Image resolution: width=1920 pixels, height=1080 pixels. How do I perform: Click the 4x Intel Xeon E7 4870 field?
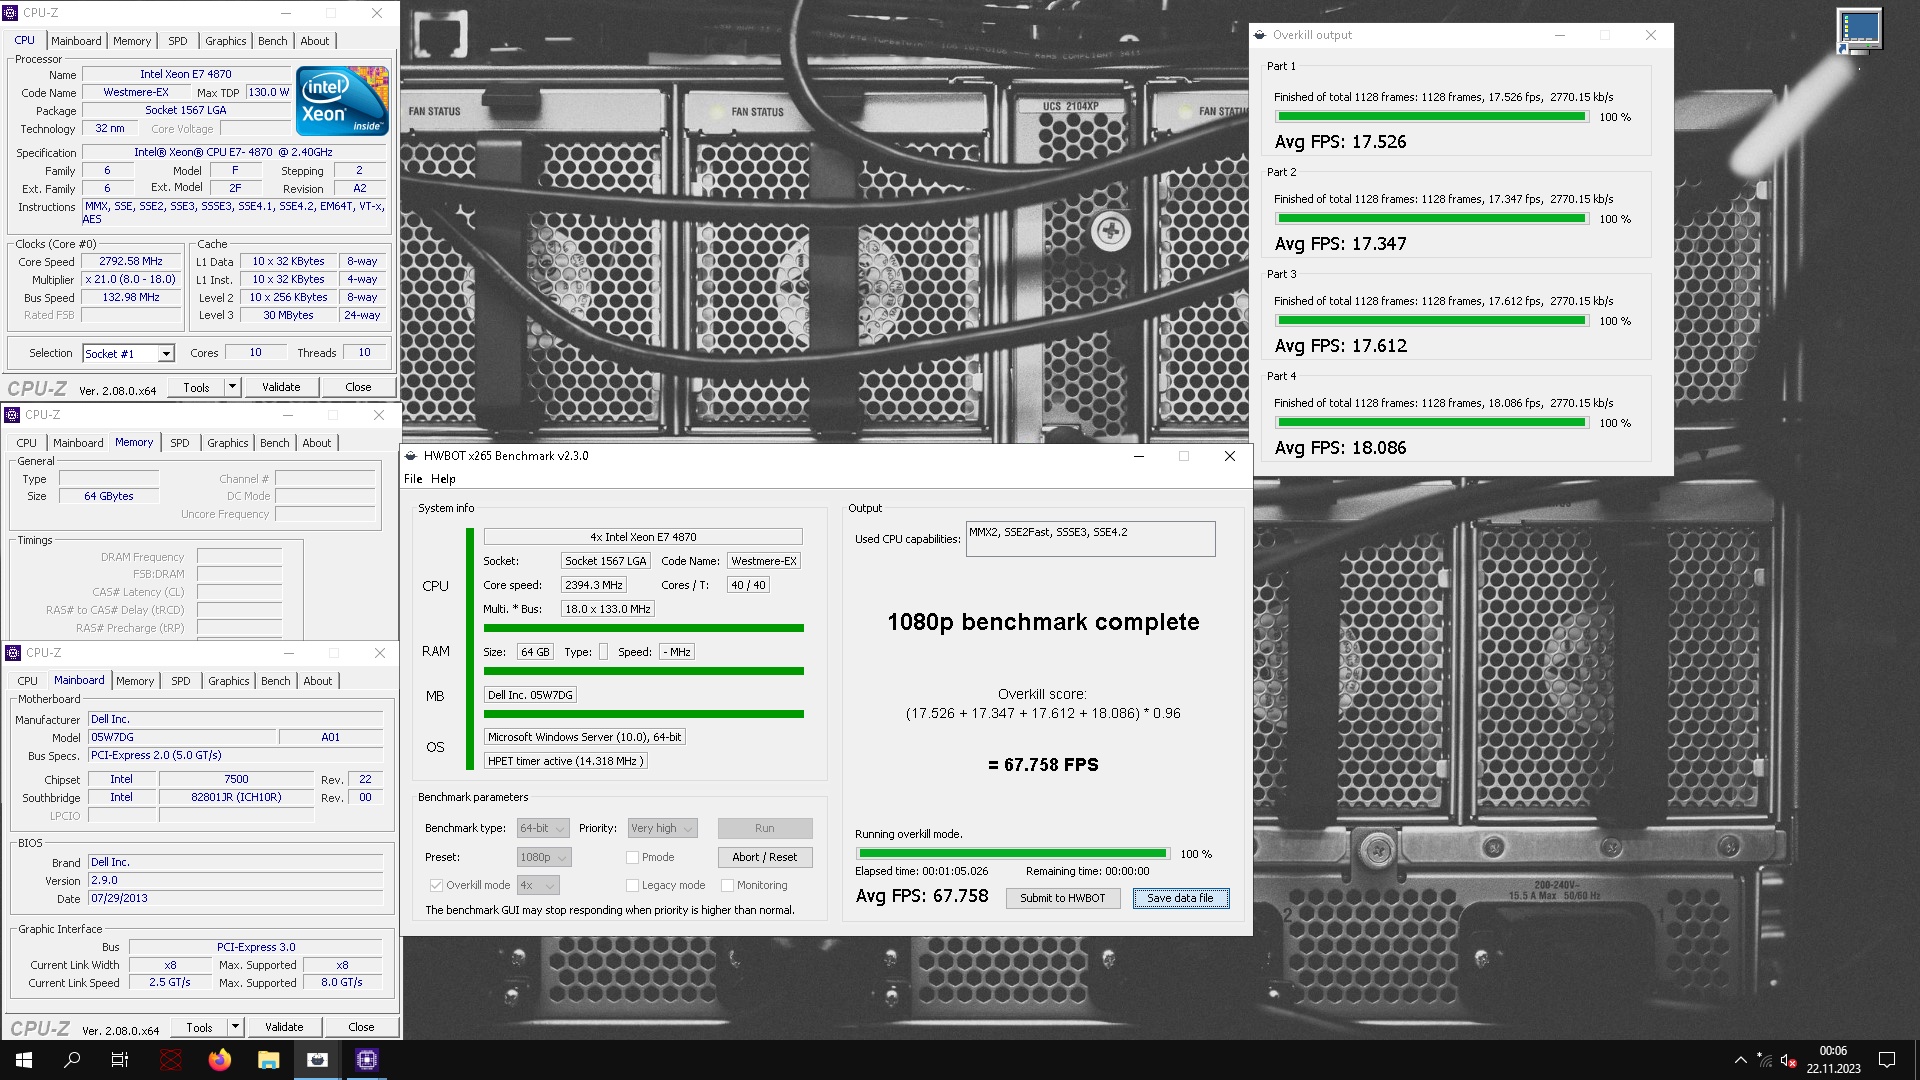tap(643, 537)
